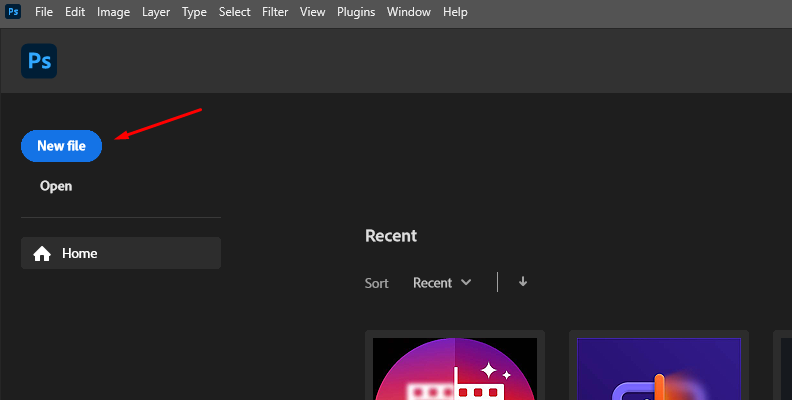Image resolution: width=792 pixels, height=400 pixels.
Task: Open the Window menu
Action: pyautogui.click(x=409, y=12)
